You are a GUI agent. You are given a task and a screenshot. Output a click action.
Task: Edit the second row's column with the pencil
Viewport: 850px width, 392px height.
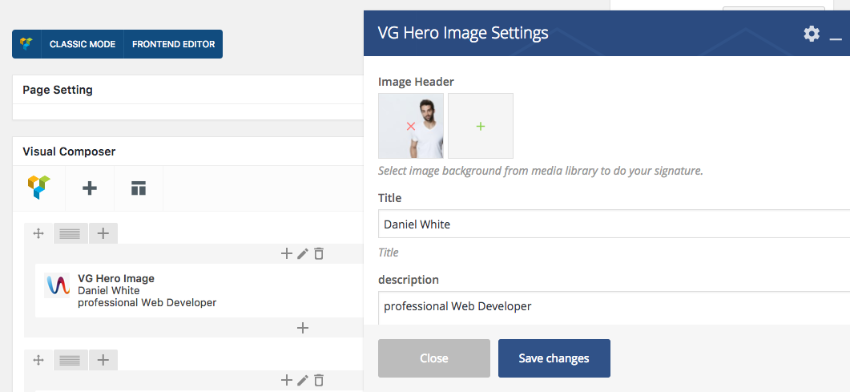coord(302,380)
